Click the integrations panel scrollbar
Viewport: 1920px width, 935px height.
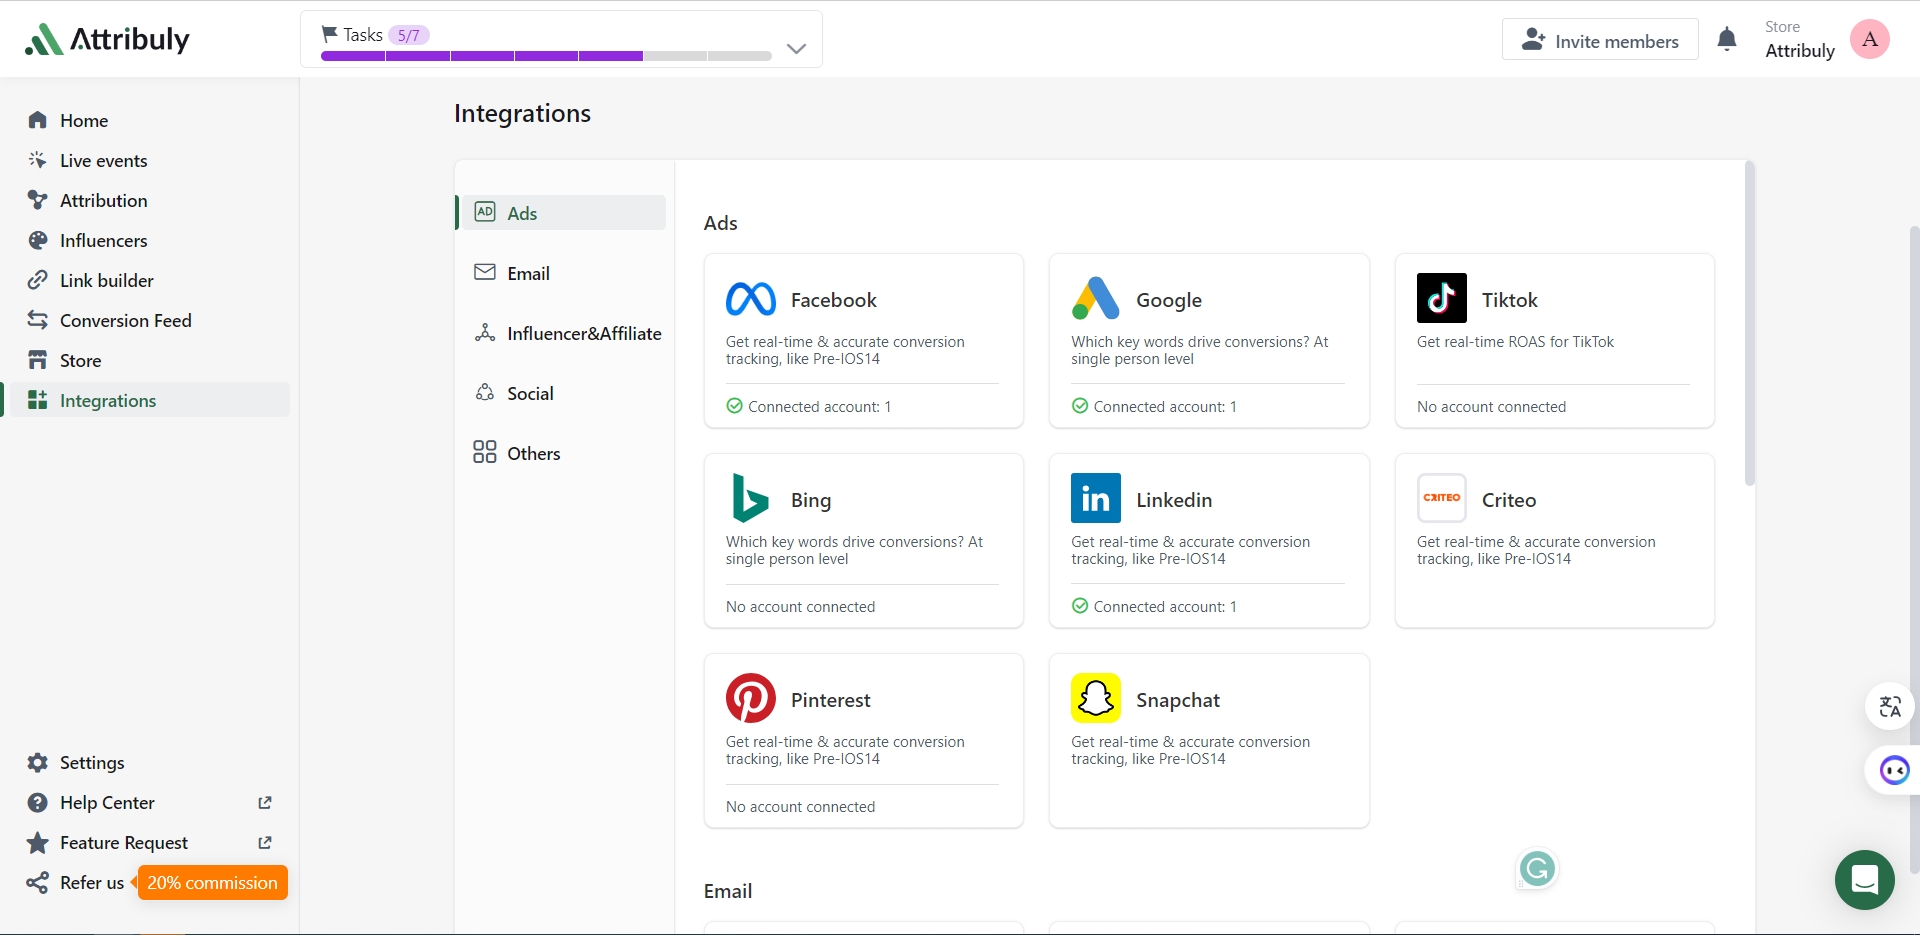click(x=1749, y=325)
